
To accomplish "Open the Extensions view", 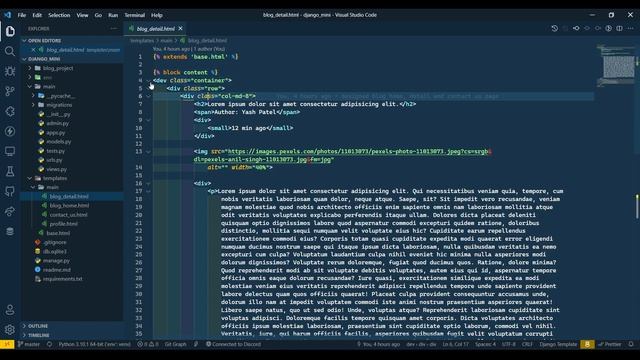I will point(10,111).
